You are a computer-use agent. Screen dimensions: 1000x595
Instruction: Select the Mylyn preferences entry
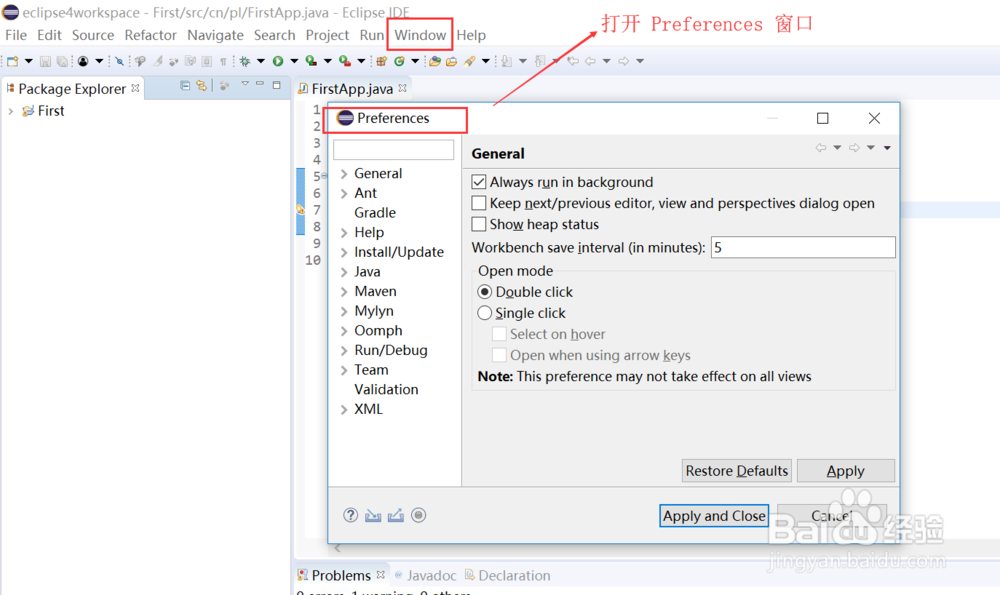(374, 311)
